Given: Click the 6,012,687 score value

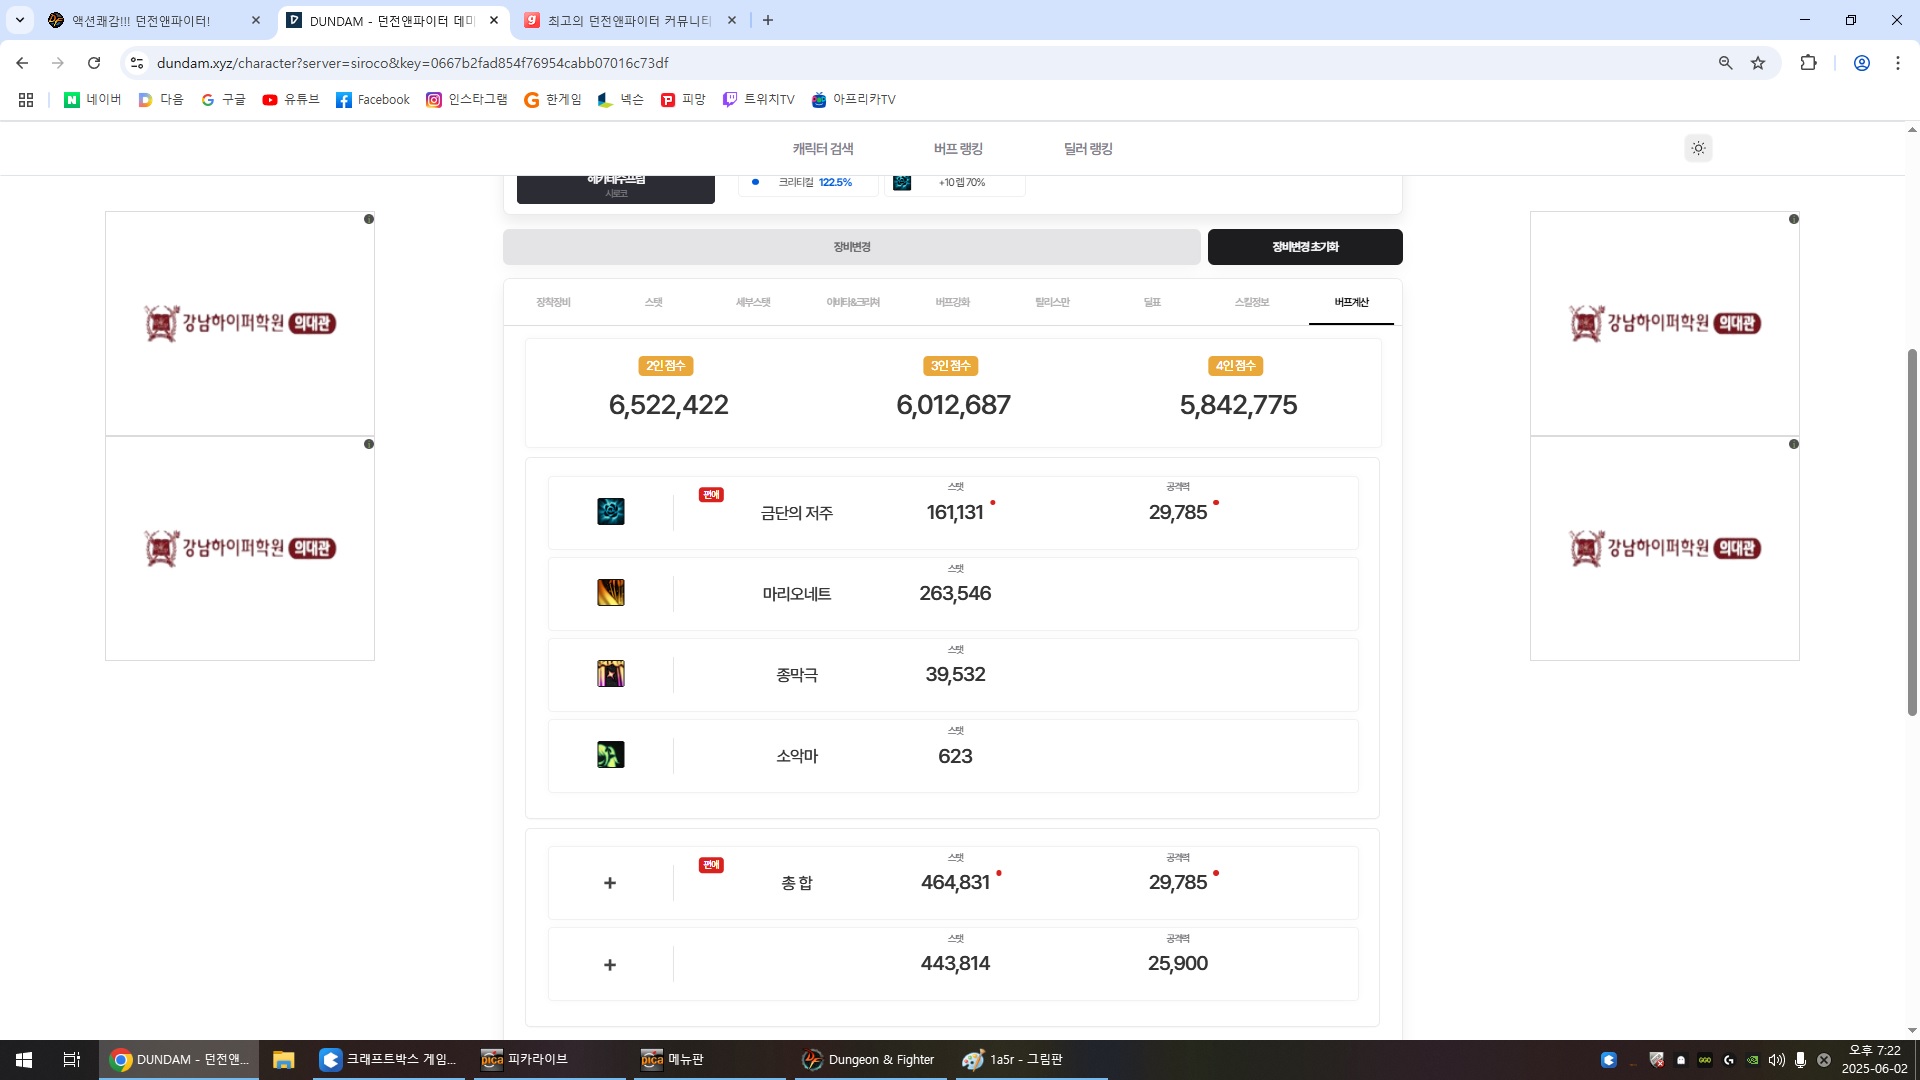Looking at the screenshot, I should pyautogui.click(x=953, y=405).
